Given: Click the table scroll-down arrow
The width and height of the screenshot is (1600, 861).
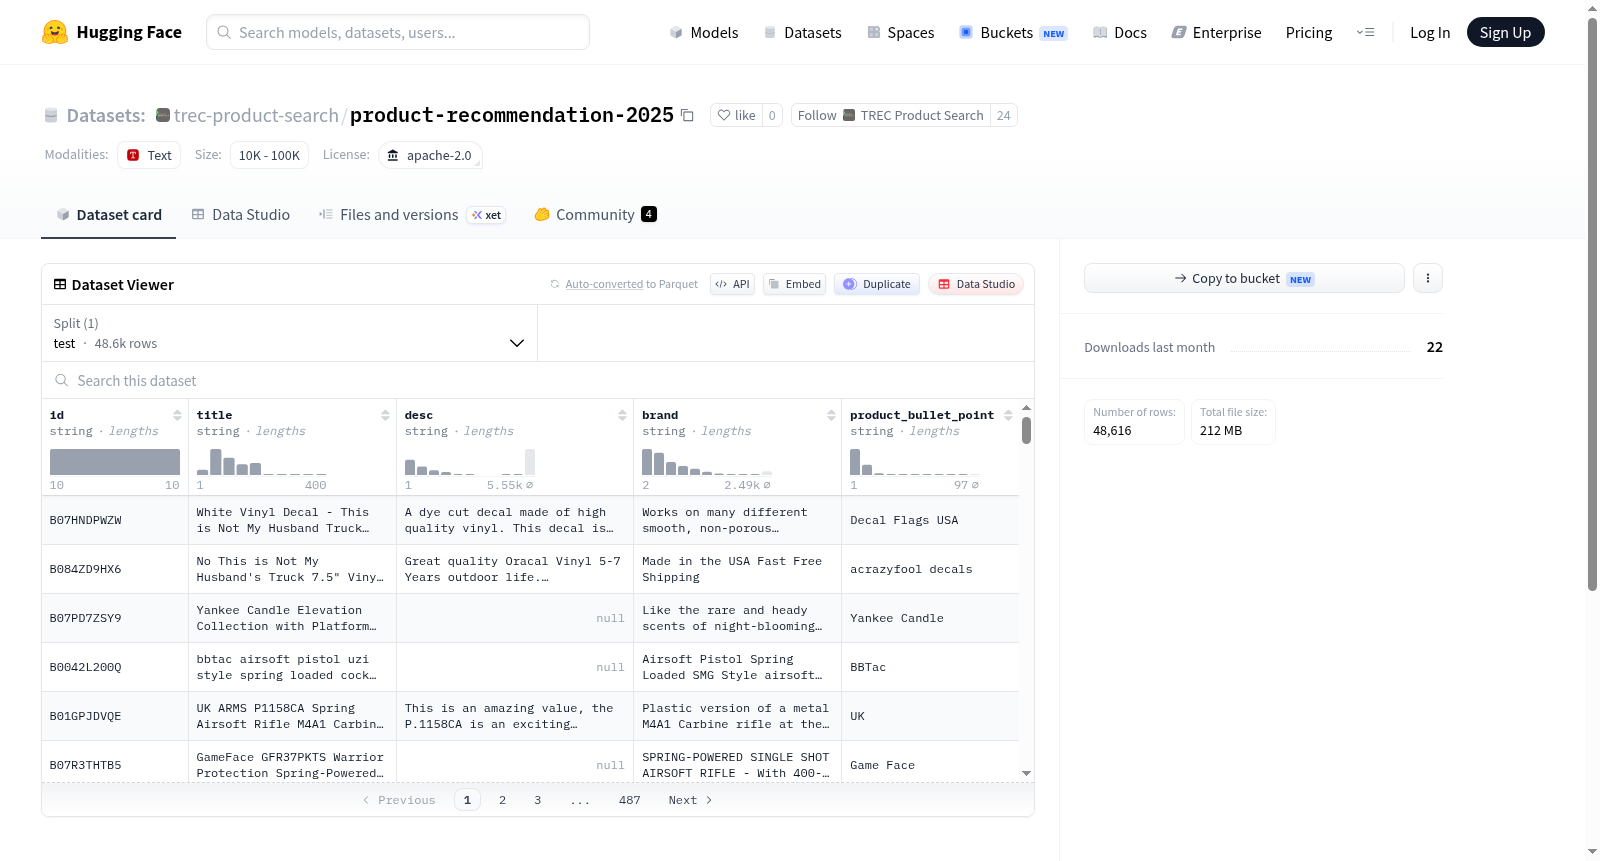Looking at the screenshot, I should 1026,773.
